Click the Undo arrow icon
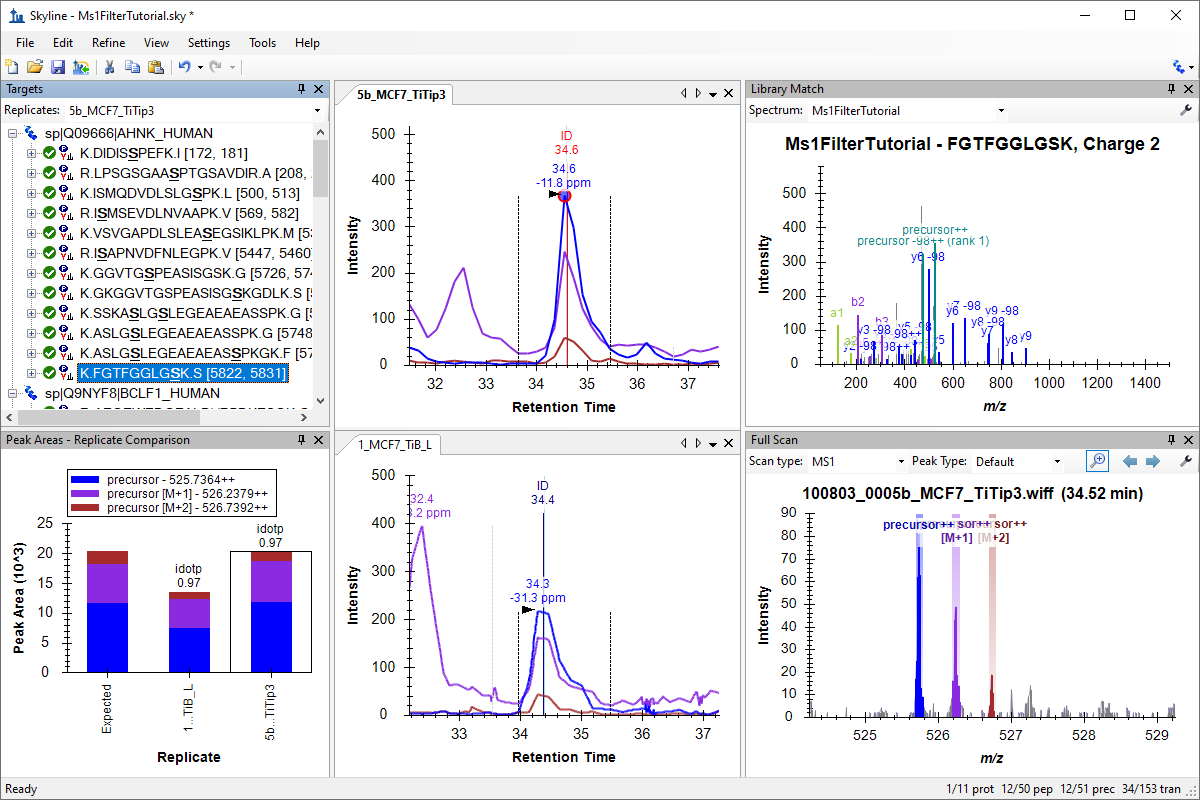 point(184,67)
